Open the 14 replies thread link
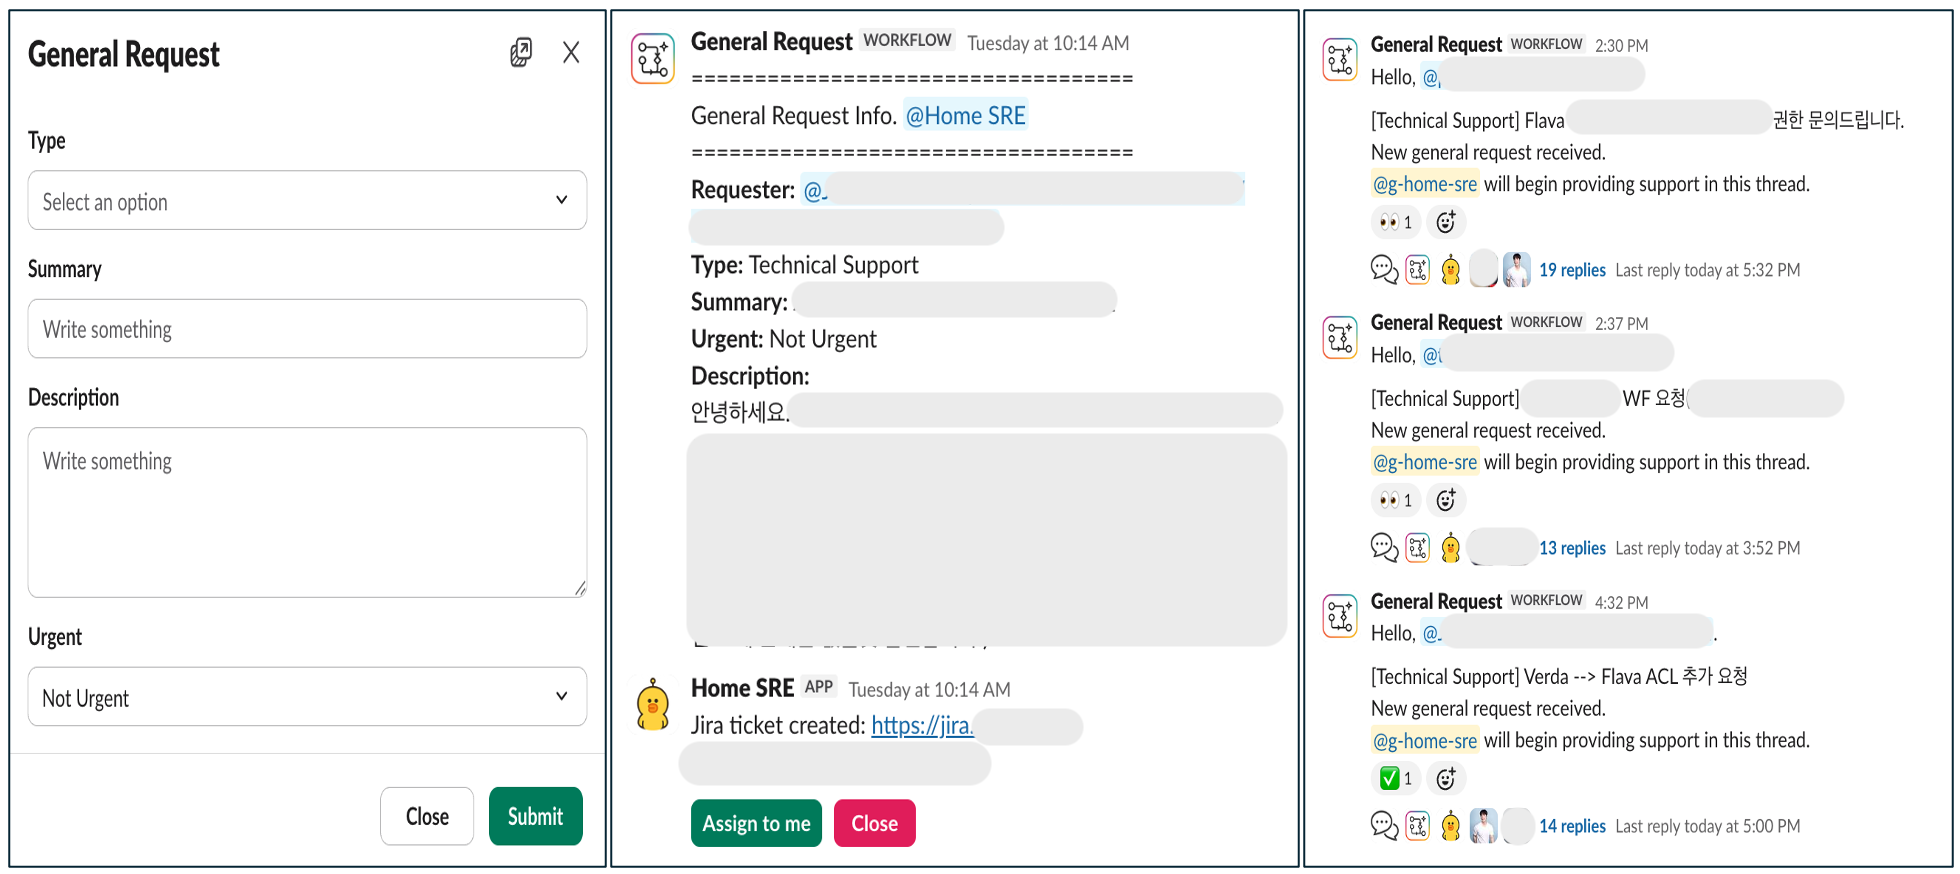 click(1572, 826)
